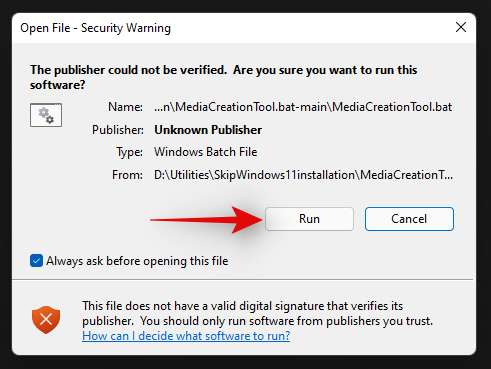This screenshot has width=491, height=369.
Task: Open the How can I decide link
Action: (186, 336)
